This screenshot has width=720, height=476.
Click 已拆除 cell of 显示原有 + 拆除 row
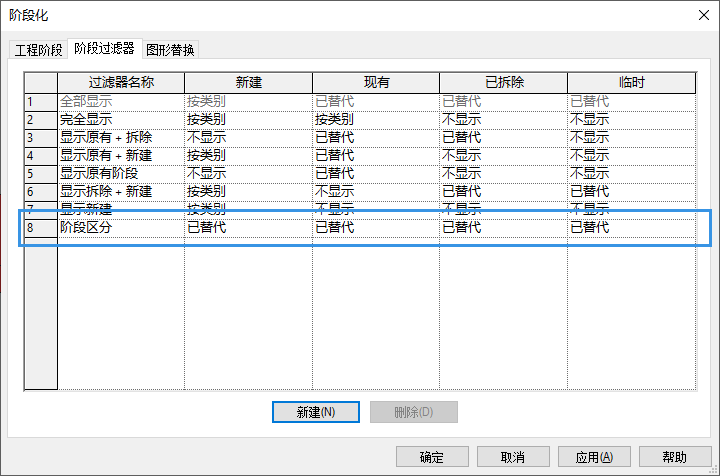point(504,138)
